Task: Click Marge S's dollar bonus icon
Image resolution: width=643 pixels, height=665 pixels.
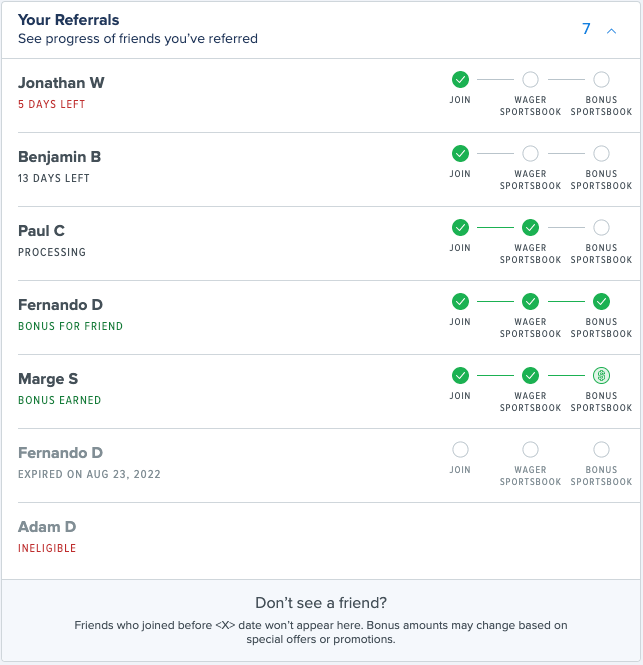Action: [601, 375]
